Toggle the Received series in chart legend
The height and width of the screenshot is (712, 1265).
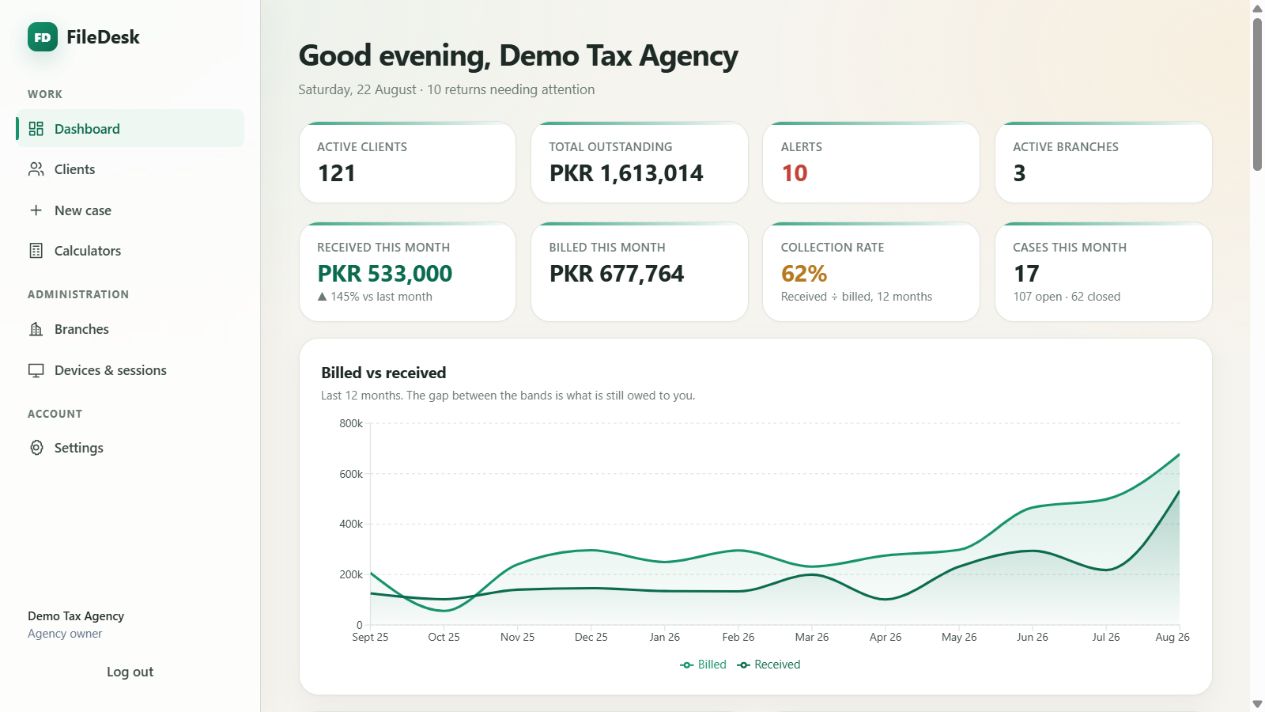768,665
